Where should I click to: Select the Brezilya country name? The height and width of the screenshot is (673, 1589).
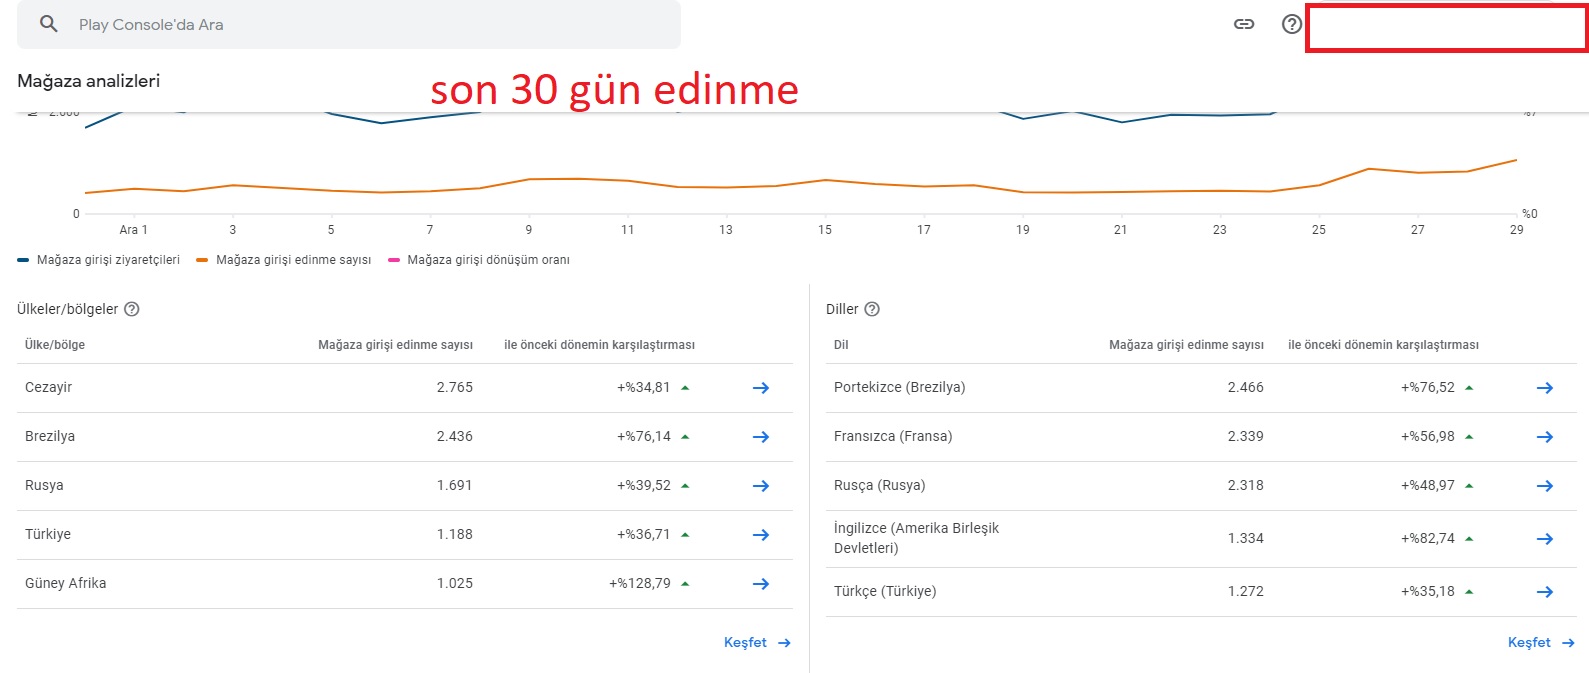tap(50, 436)
